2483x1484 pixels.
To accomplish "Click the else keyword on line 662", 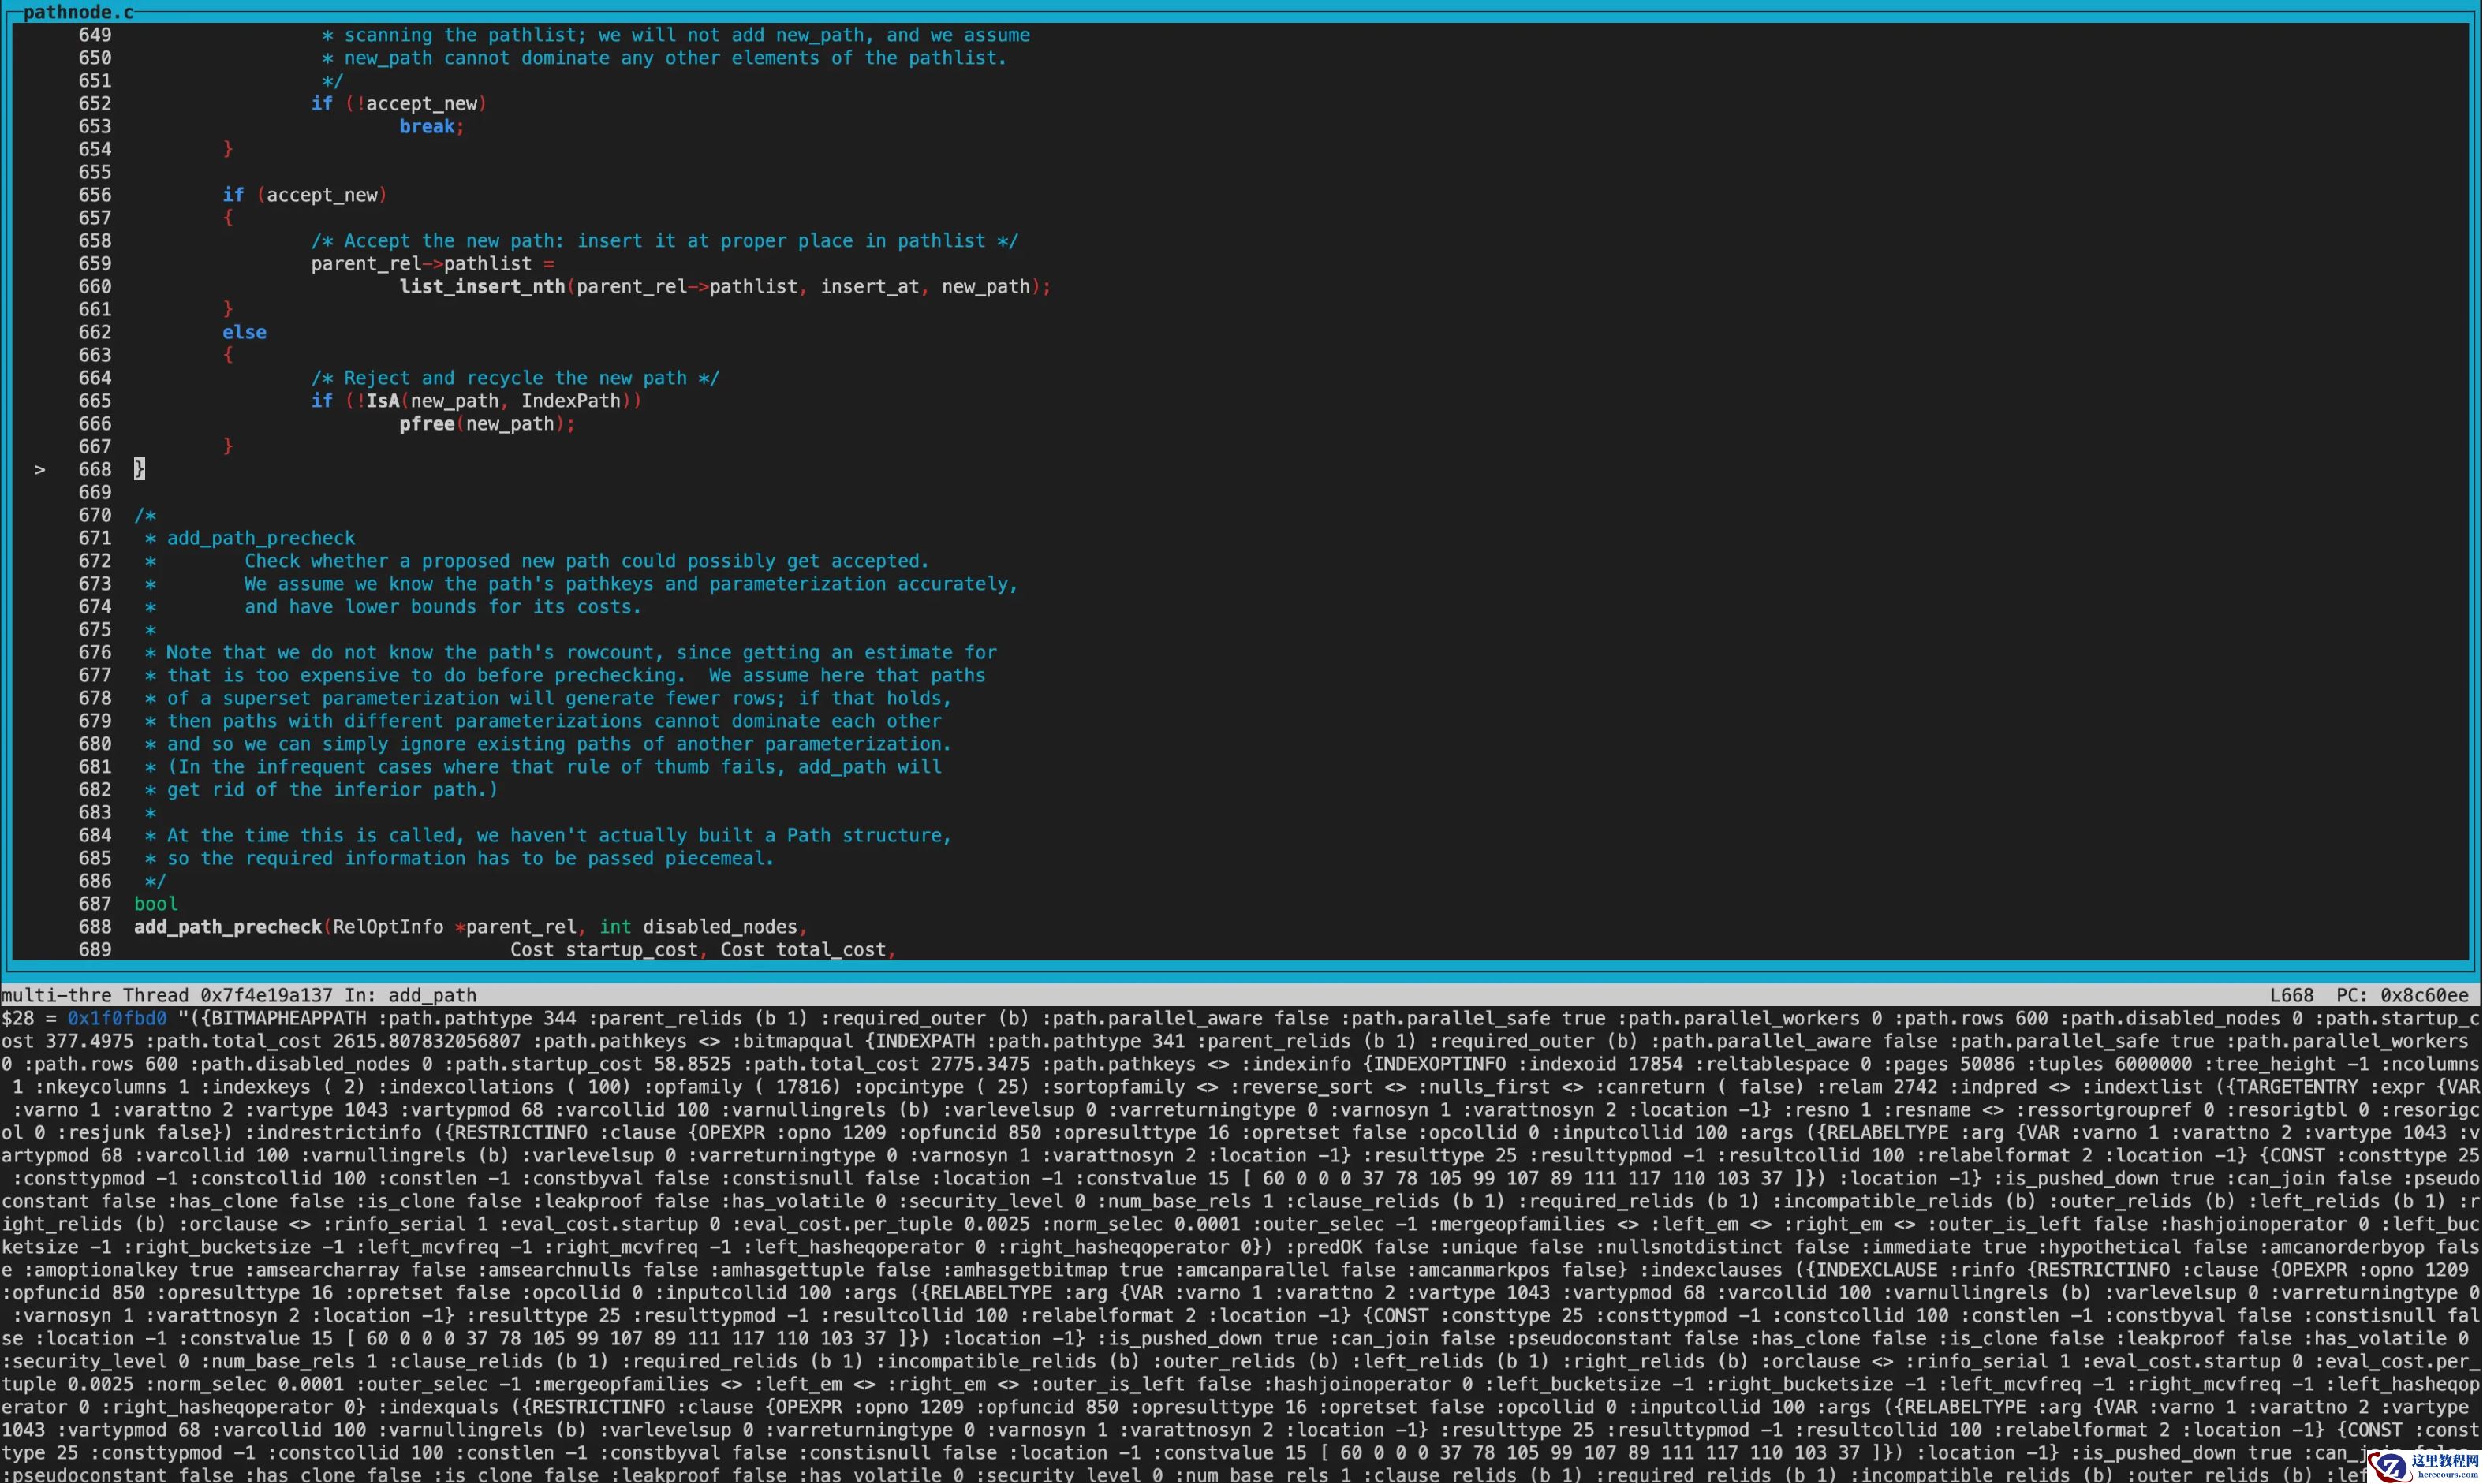I will coord(244,332).
